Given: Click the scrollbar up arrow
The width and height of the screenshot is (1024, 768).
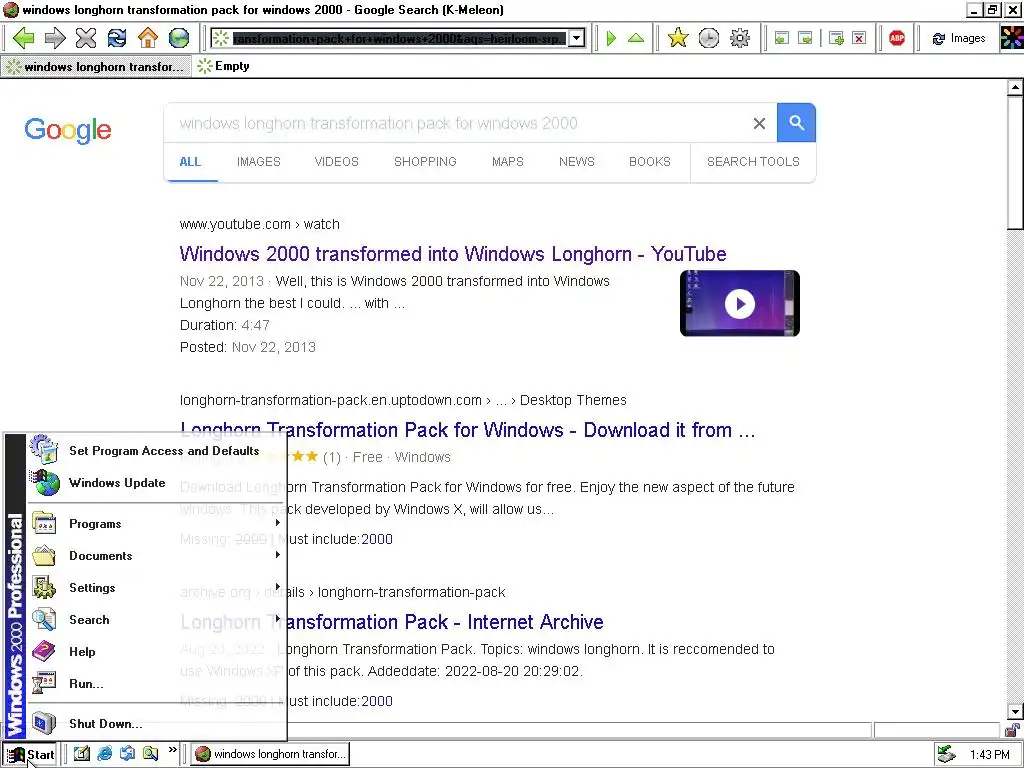Looking at the screenshot, I should (1015, 87).
